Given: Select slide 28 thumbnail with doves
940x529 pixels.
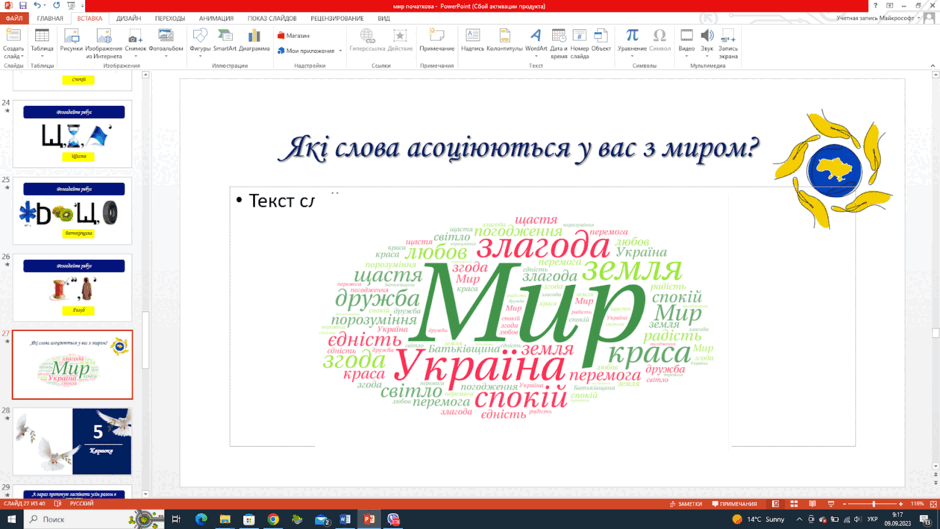Looking at the screenshot, I should [x=73, y=441].
